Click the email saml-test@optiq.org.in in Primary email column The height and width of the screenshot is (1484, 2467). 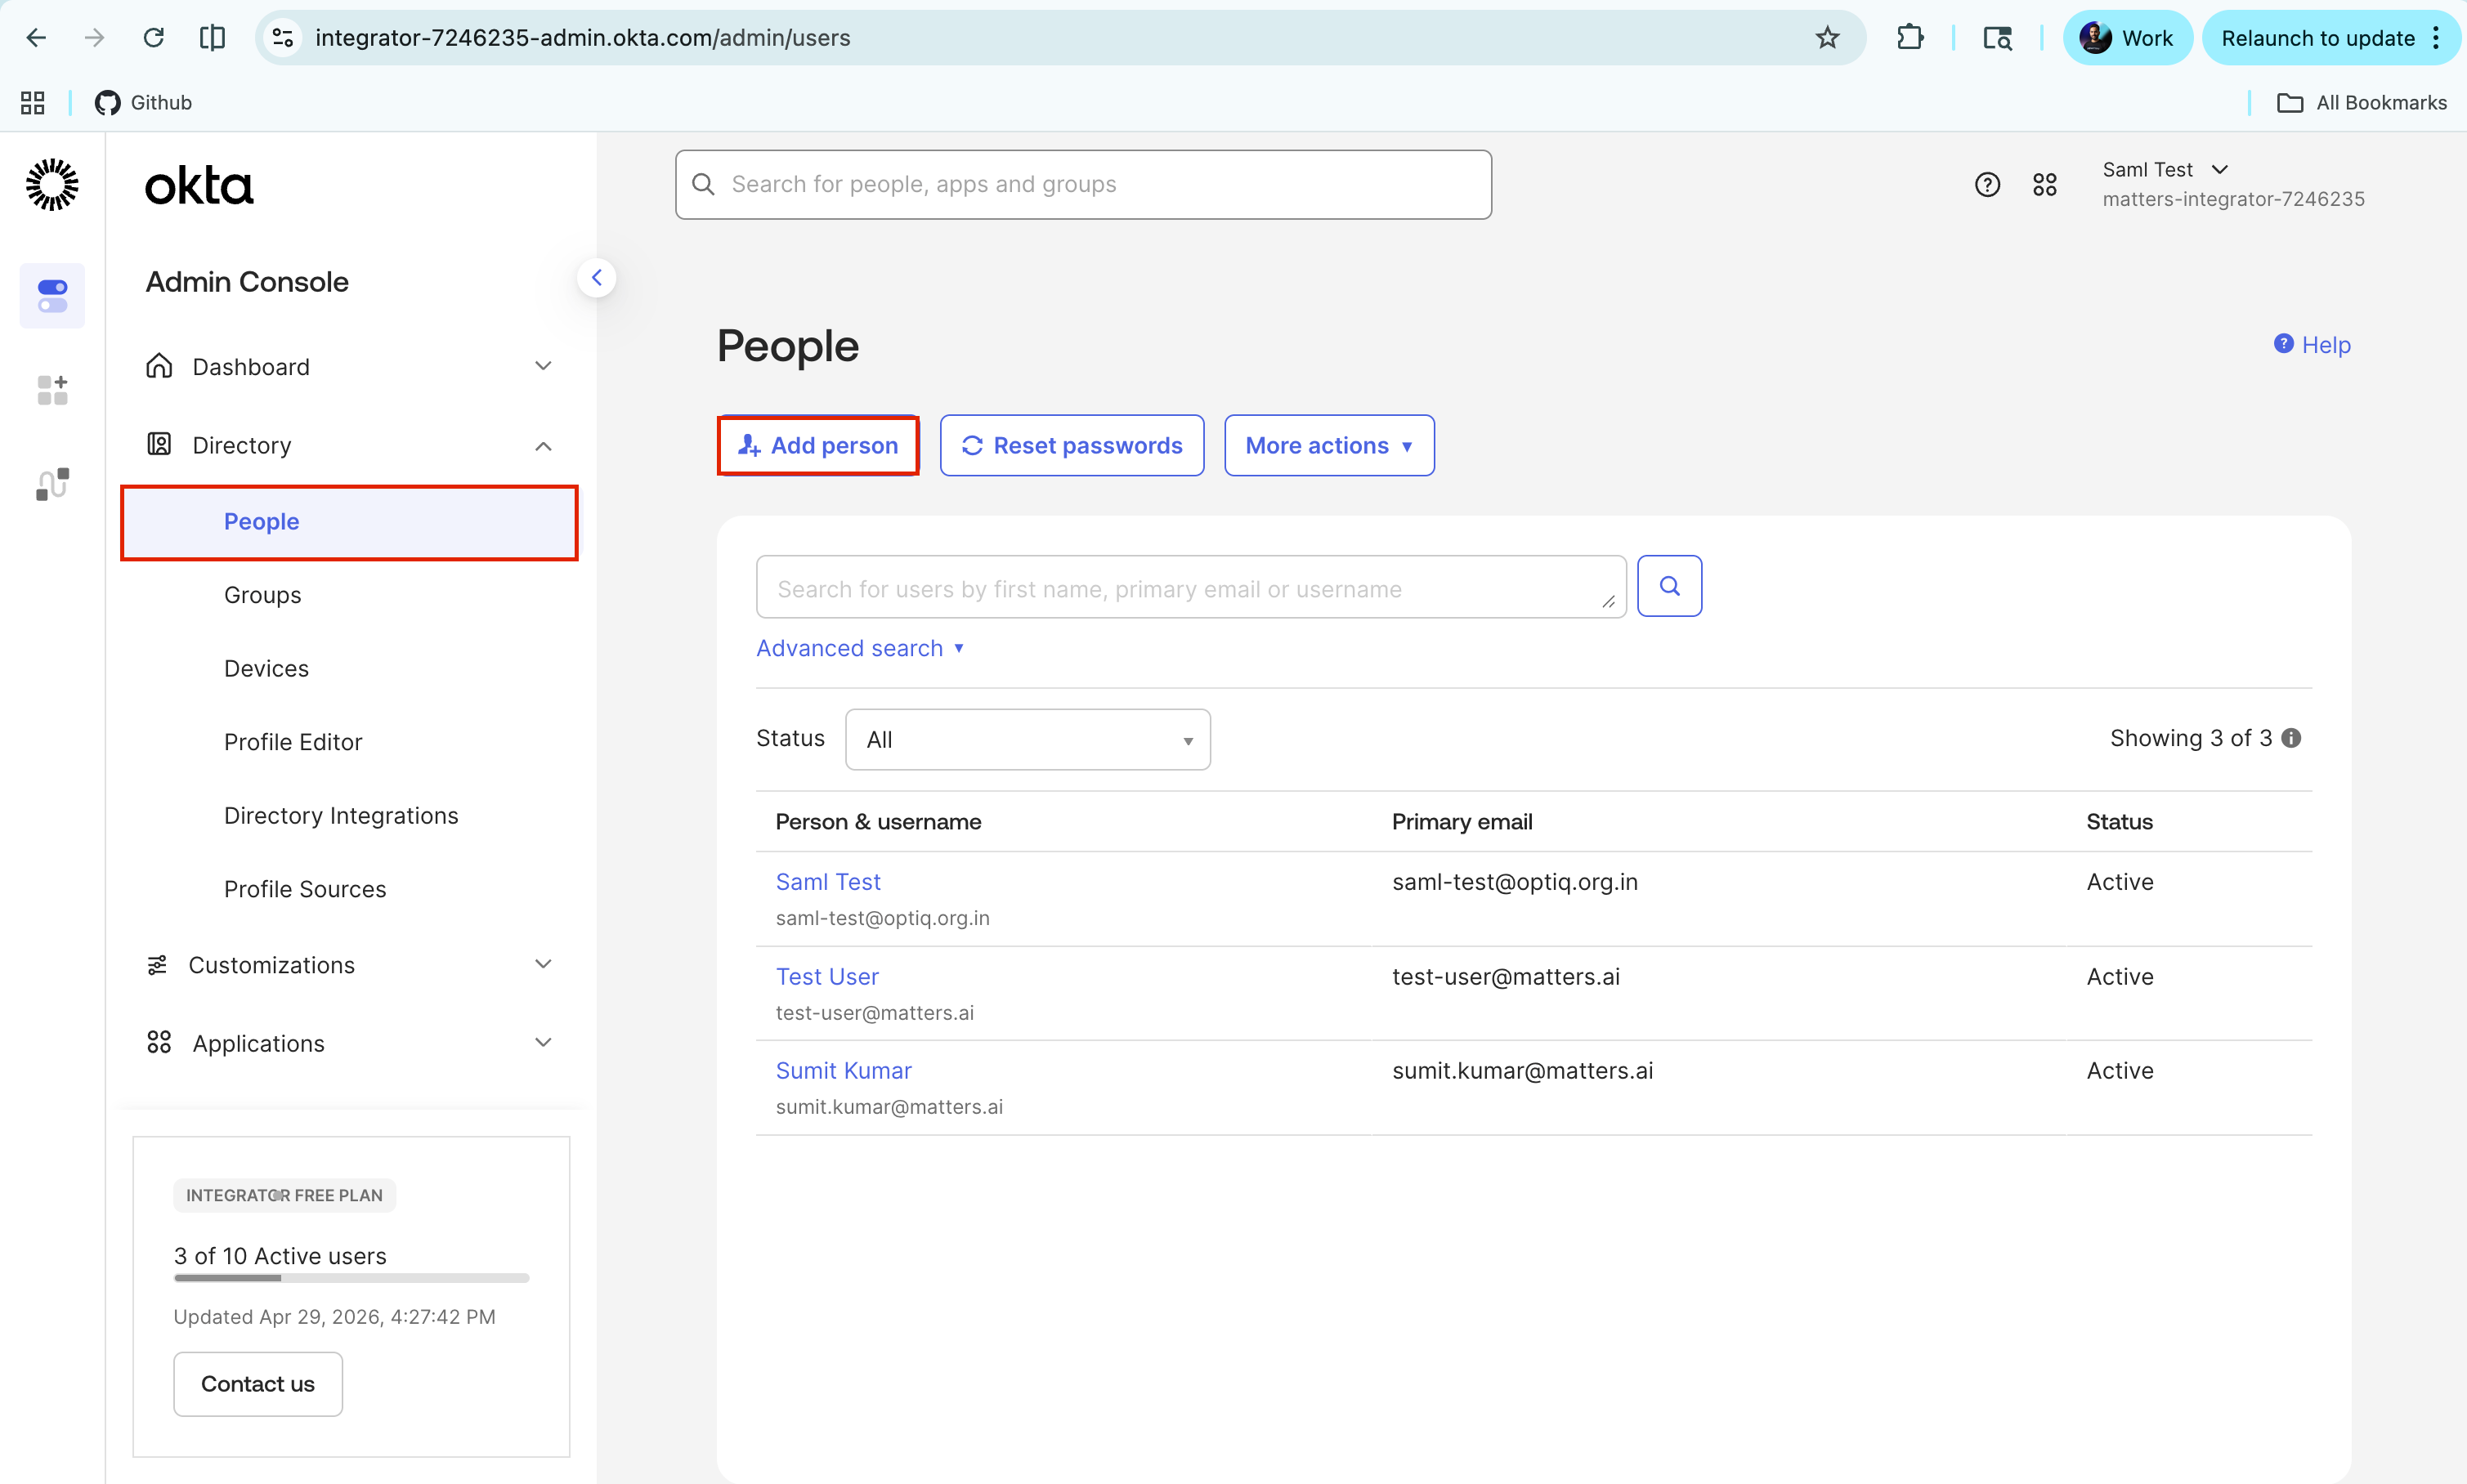(x=1515, y=882)
